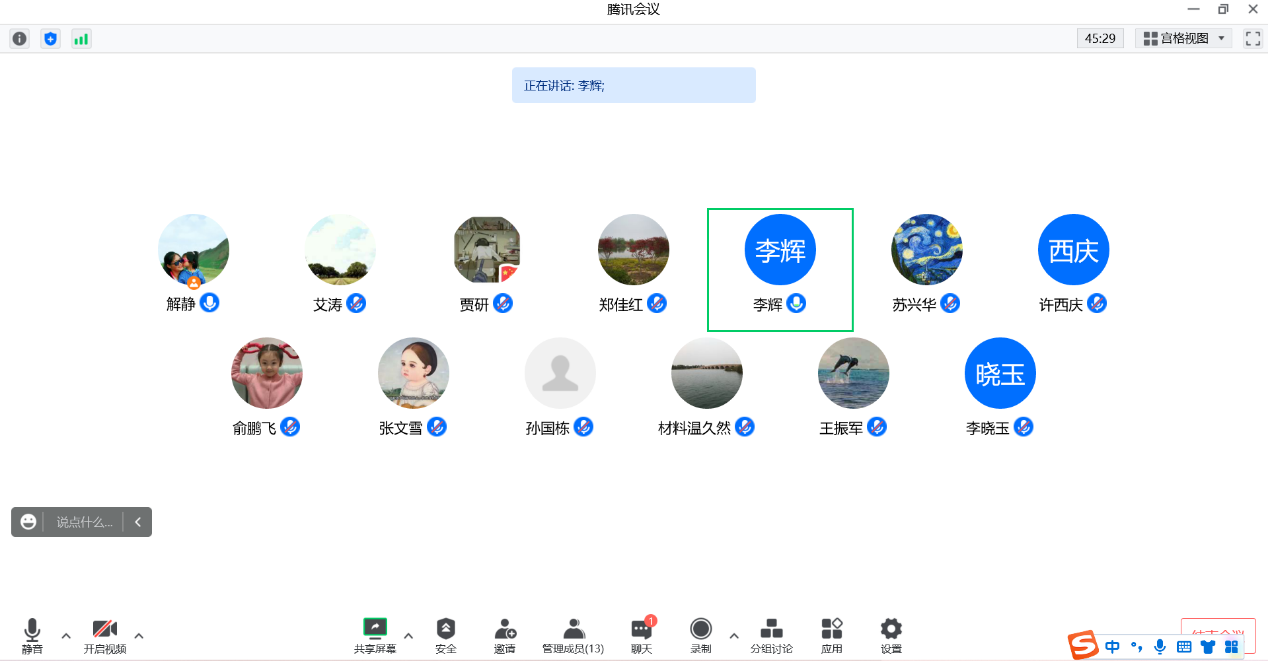Image resolution: width=1268 pixels, height=661 pixels.
Task: Open meeting Settings (设置) gear
Action: 890,634
